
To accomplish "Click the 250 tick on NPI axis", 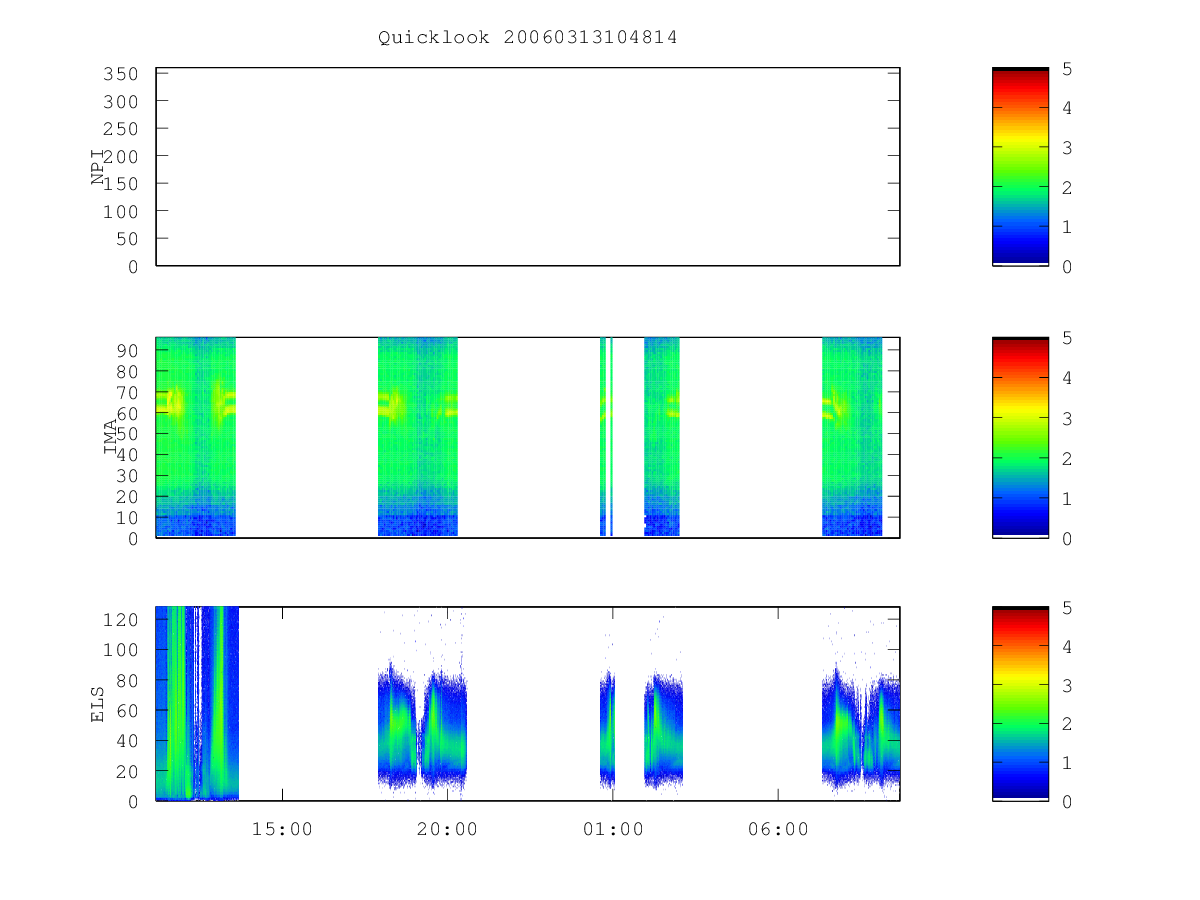I will click(x=119, y=129).
